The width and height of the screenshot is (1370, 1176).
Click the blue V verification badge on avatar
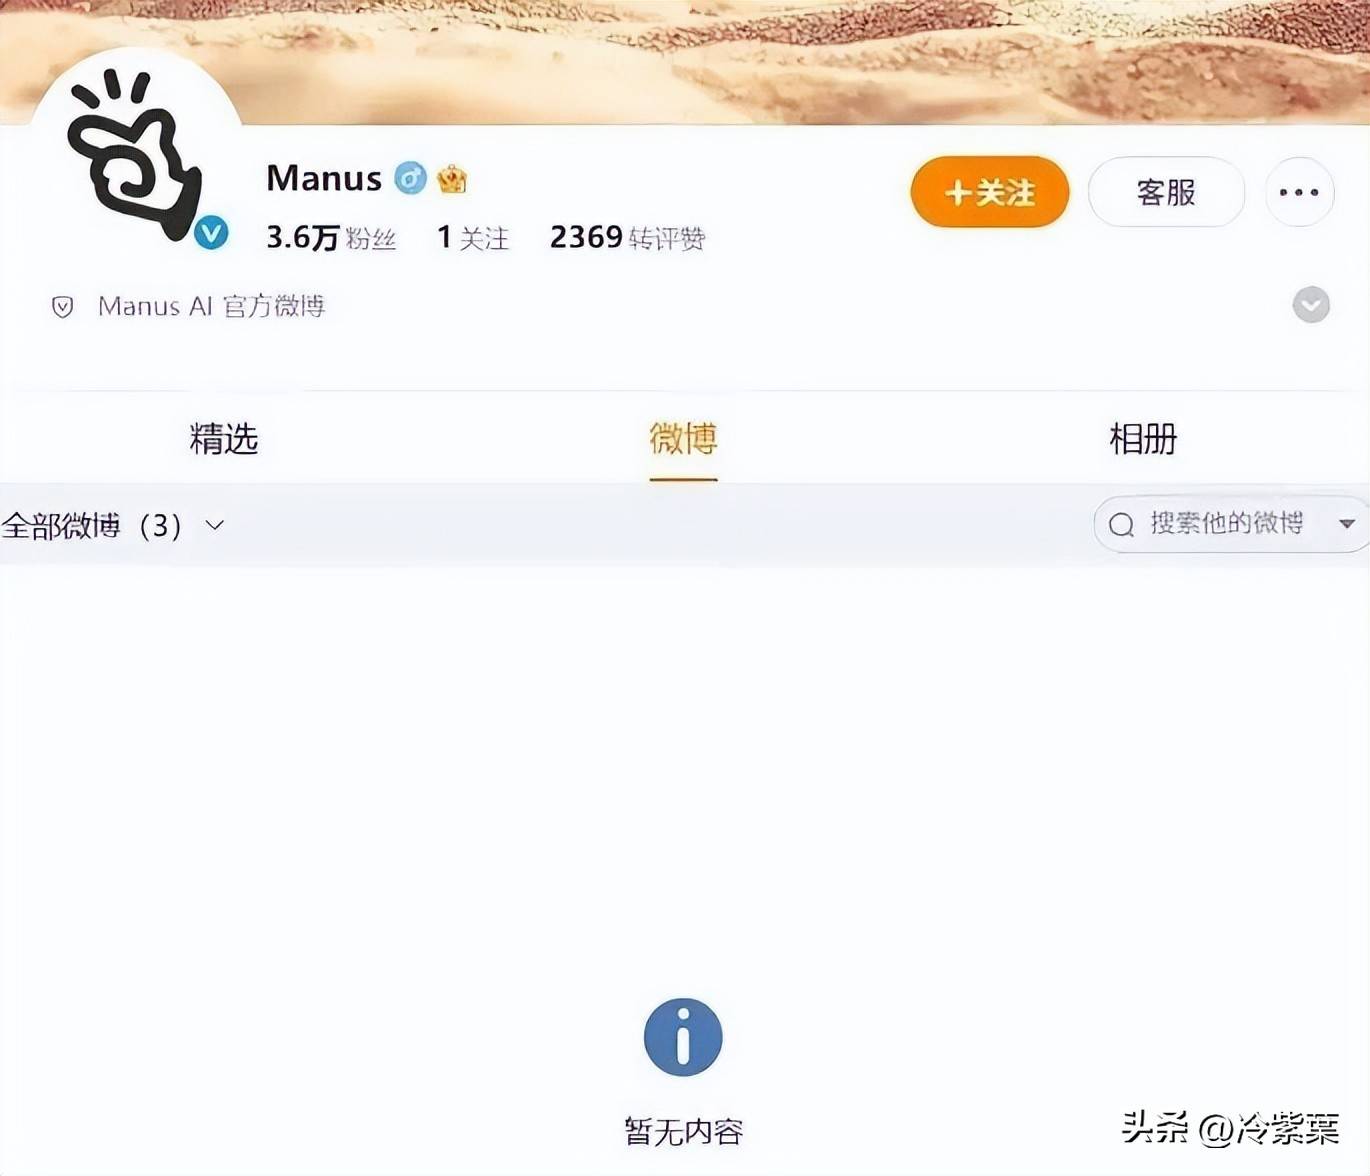coord(211,233)
